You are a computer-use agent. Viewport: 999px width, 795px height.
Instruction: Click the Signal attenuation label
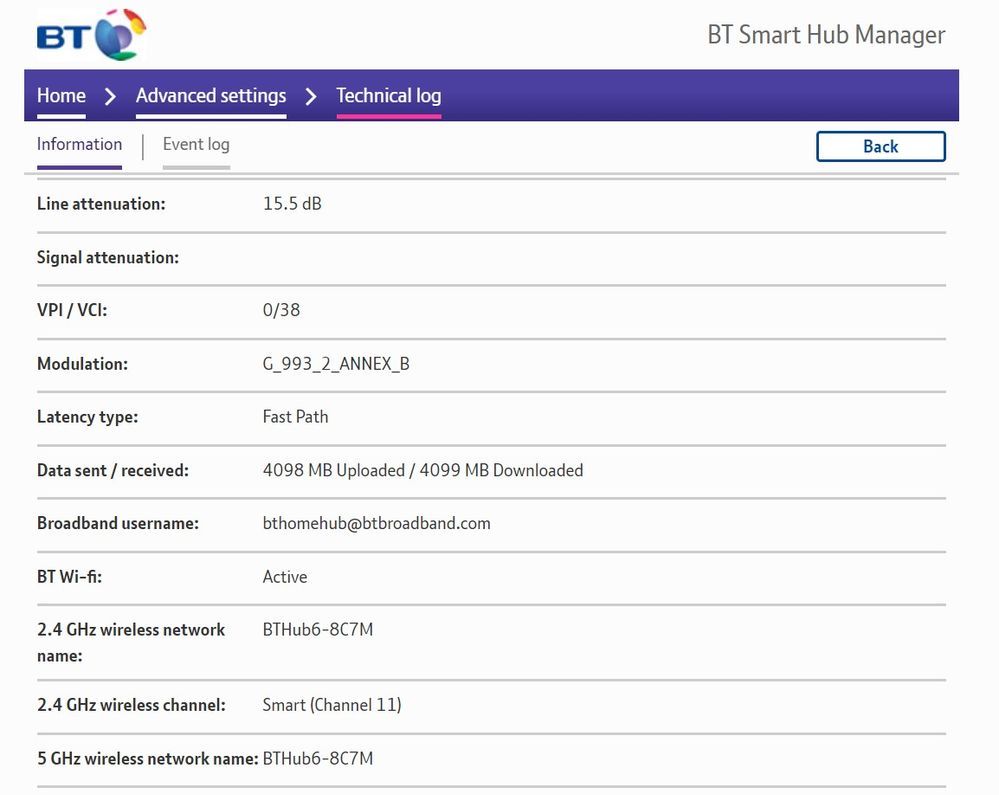(108, 257)
